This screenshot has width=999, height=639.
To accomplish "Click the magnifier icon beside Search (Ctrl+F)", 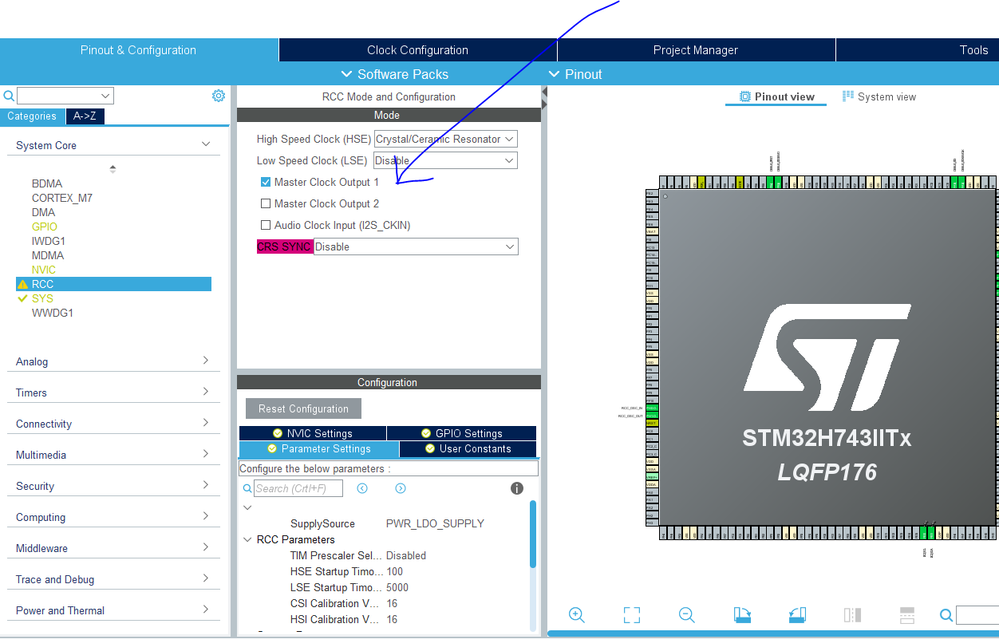I will pos(247,489).
